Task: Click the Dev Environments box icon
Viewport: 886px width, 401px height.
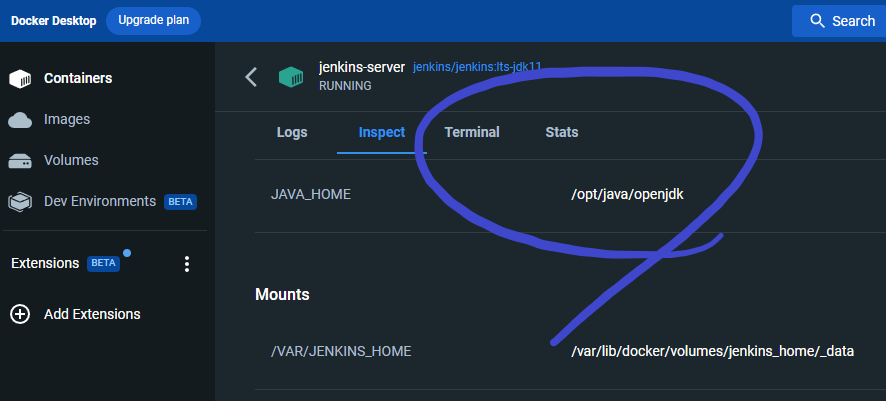Action: [20, 202]
